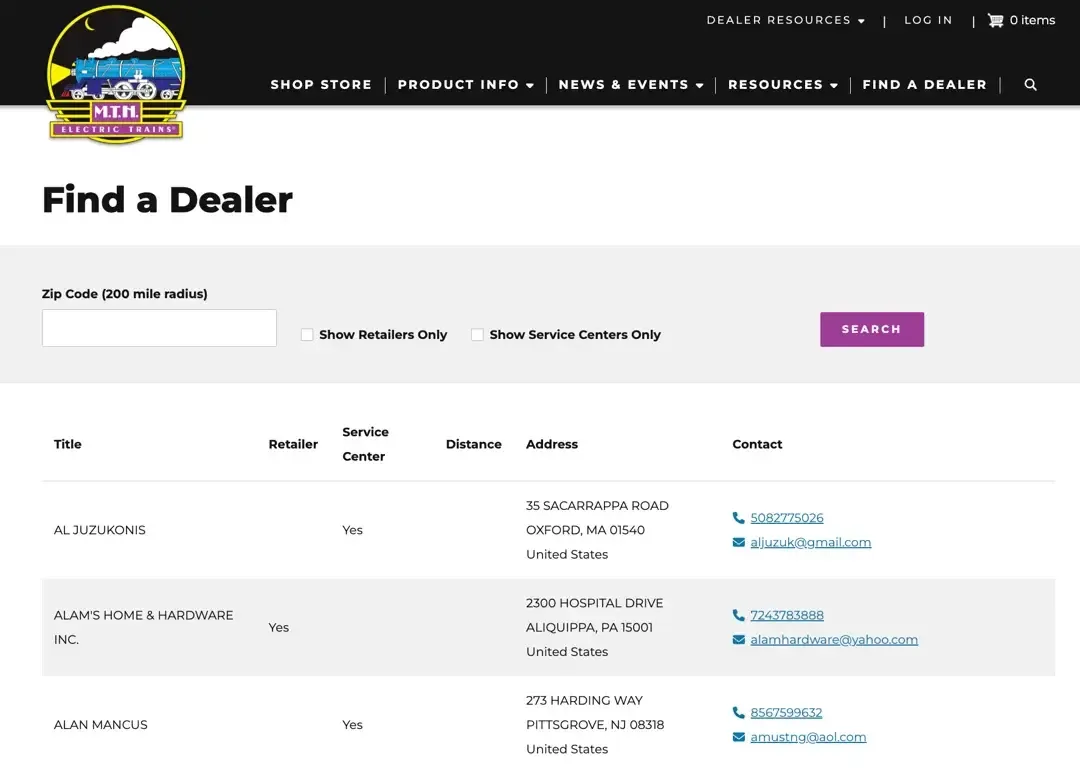Viewport: 1080px width, 768px height.
Task: Expand the News & Events menu
Action: [631, 85]
